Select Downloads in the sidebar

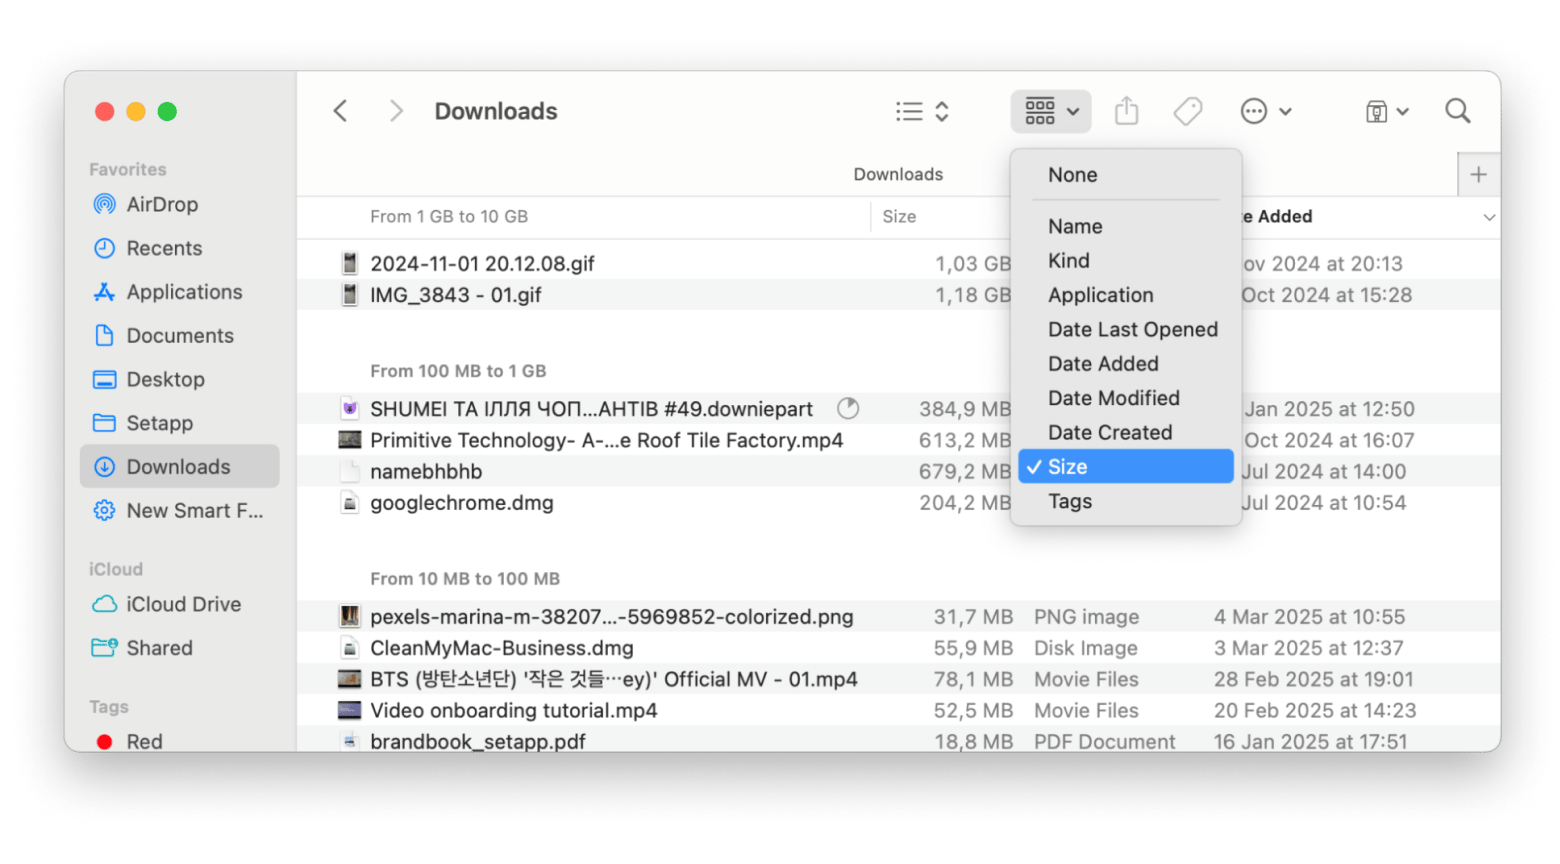[x=179, y=467]
